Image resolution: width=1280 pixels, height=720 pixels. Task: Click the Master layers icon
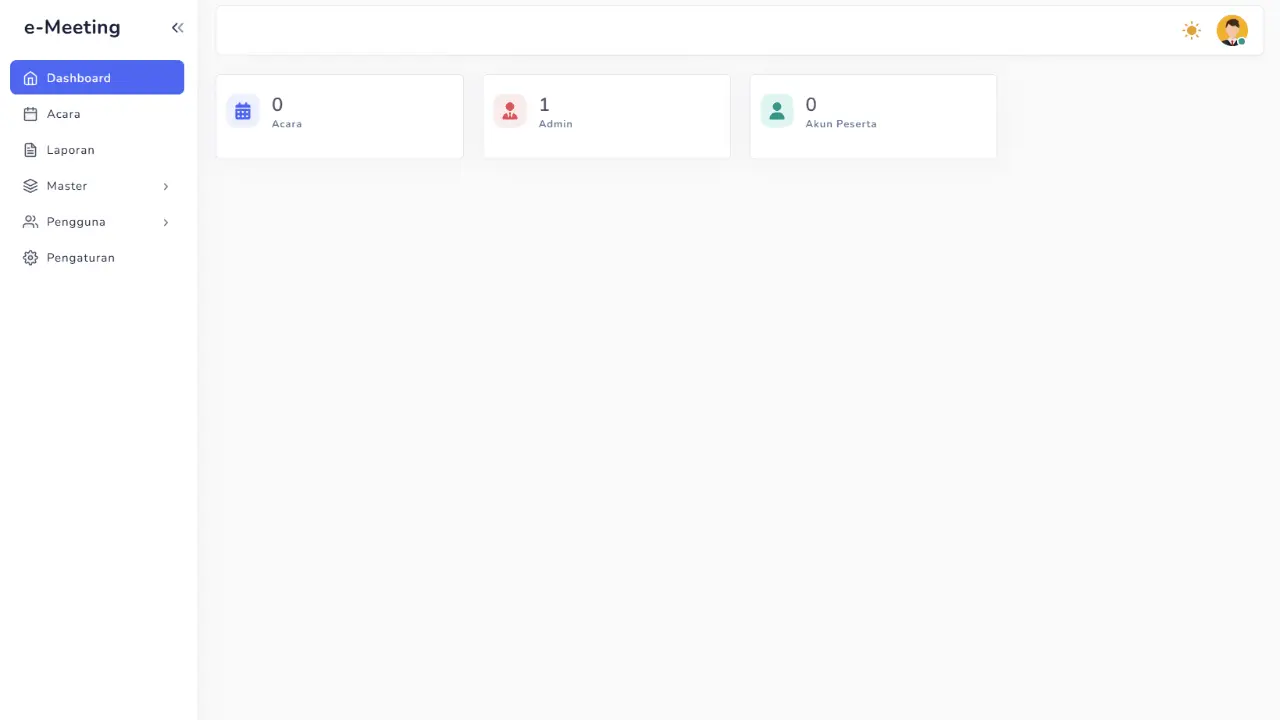pos(30,186)
